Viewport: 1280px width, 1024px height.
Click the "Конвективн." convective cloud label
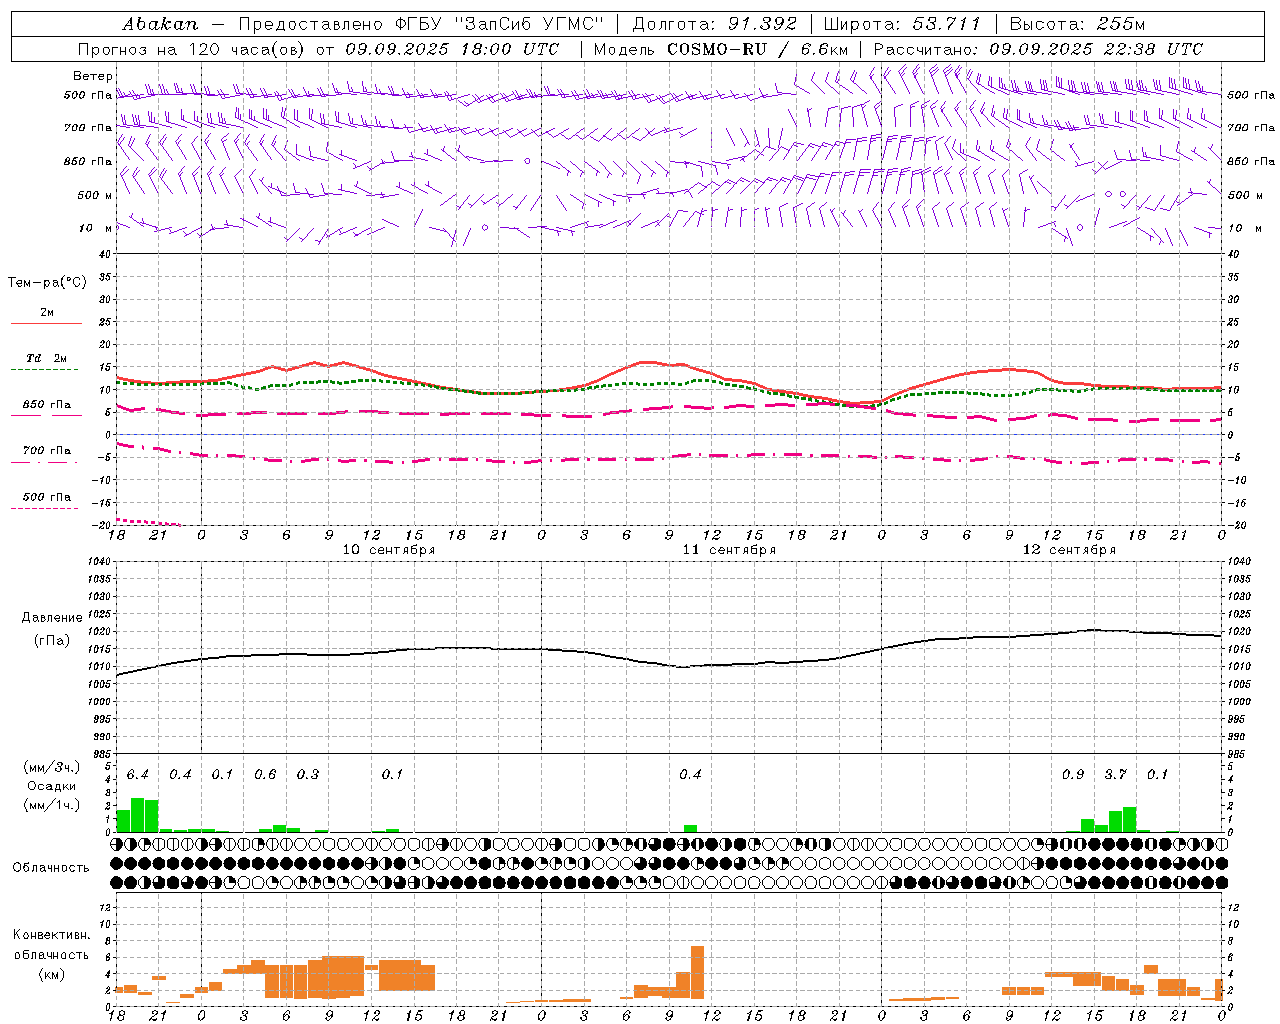[52, 935]
